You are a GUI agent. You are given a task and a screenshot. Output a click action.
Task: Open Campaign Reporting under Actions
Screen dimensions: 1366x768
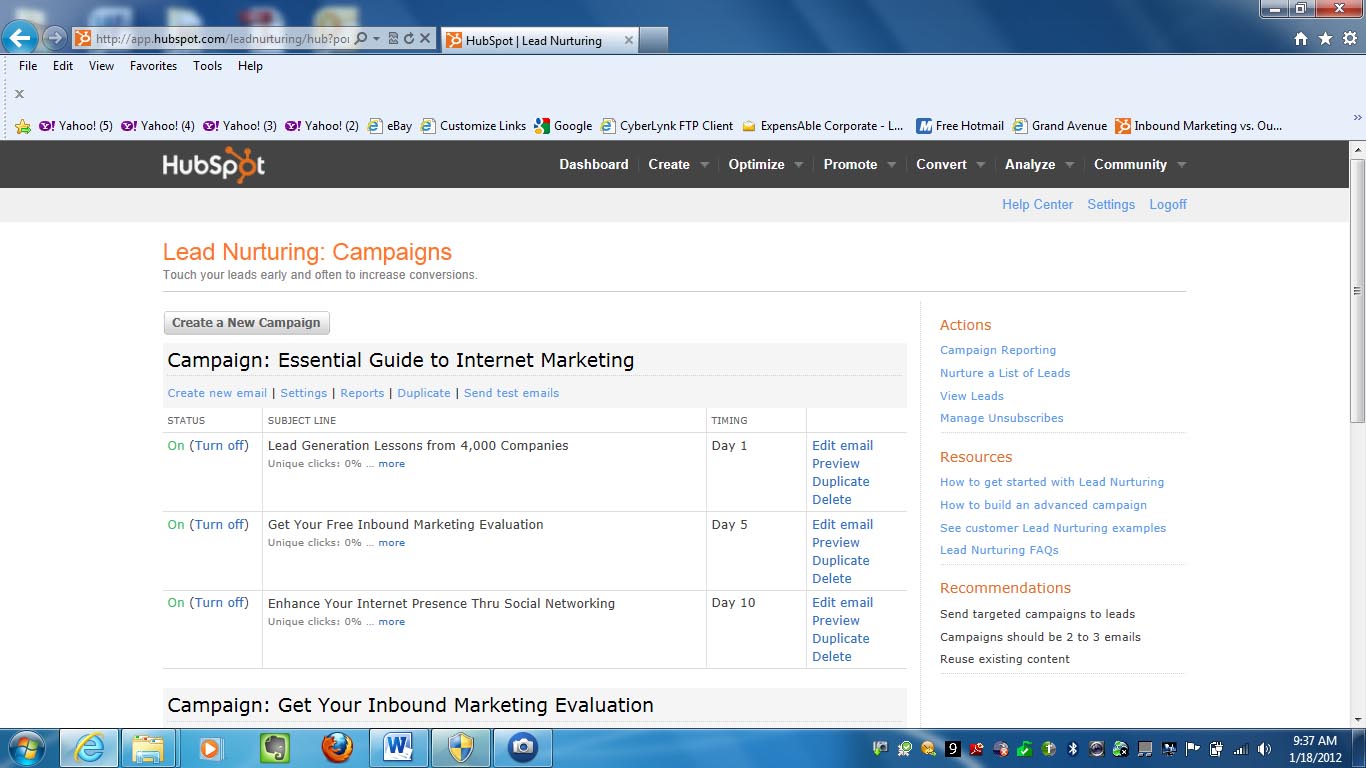[x=998, y=350]
